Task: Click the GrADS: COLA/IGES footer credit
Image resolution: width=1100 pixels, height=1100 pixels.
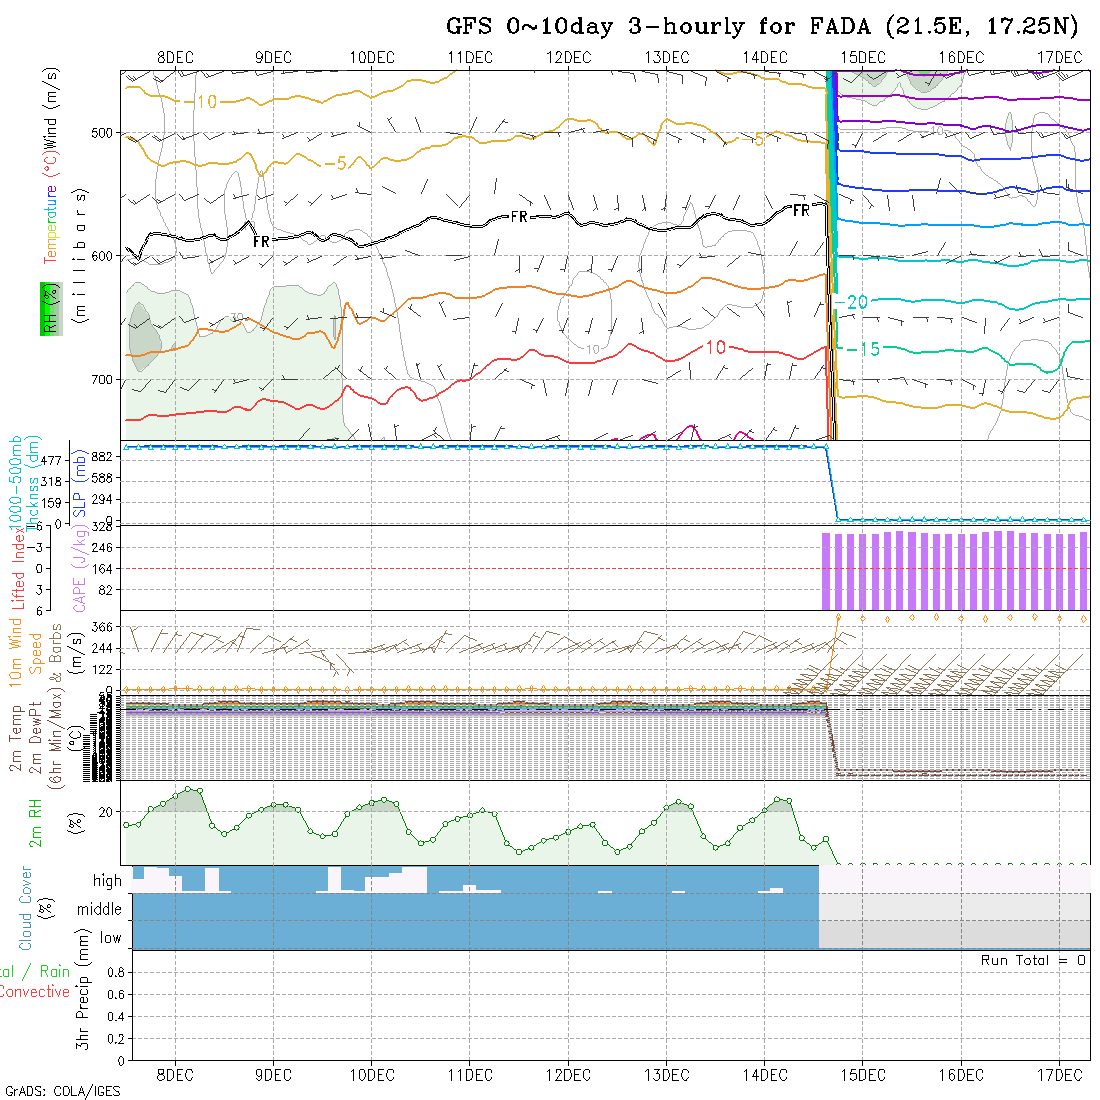Action: (x=62, y=1091)
